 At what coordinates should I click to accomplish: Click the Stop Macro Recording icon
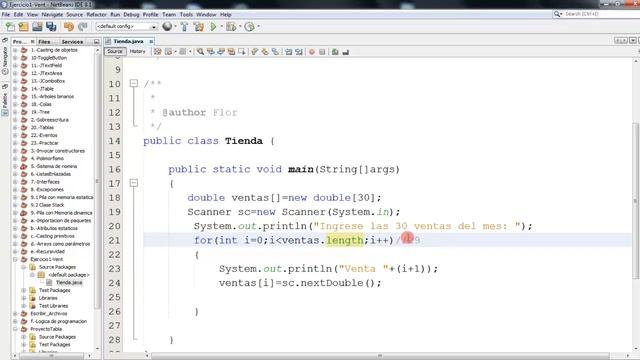tap(322, 52)
